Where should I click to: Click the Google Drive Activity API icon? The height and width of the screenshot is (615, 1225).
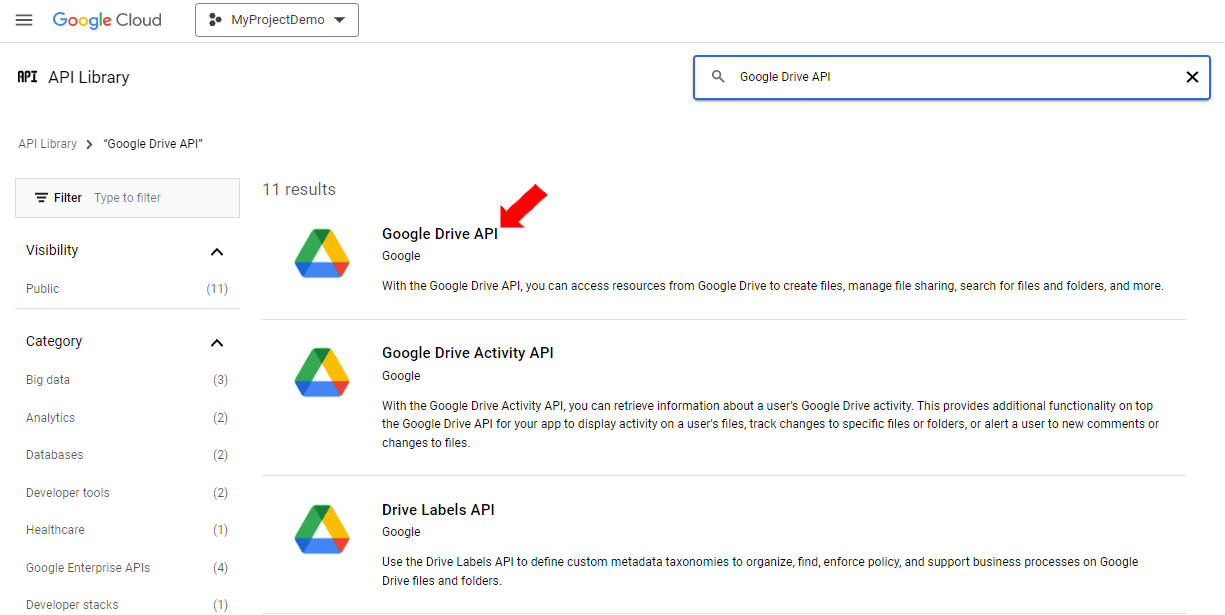point(322,372)
